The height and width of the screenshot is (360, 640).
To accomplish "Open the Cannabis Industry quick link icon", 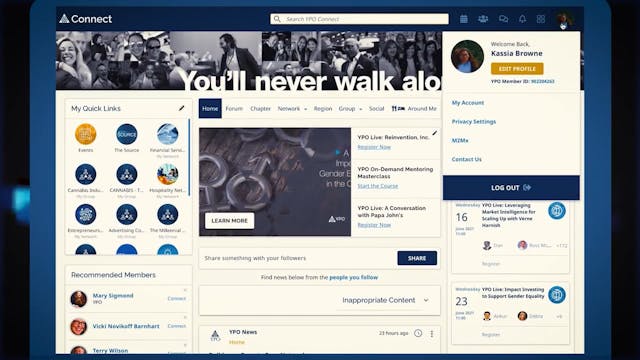I will [x=86, y=174].
